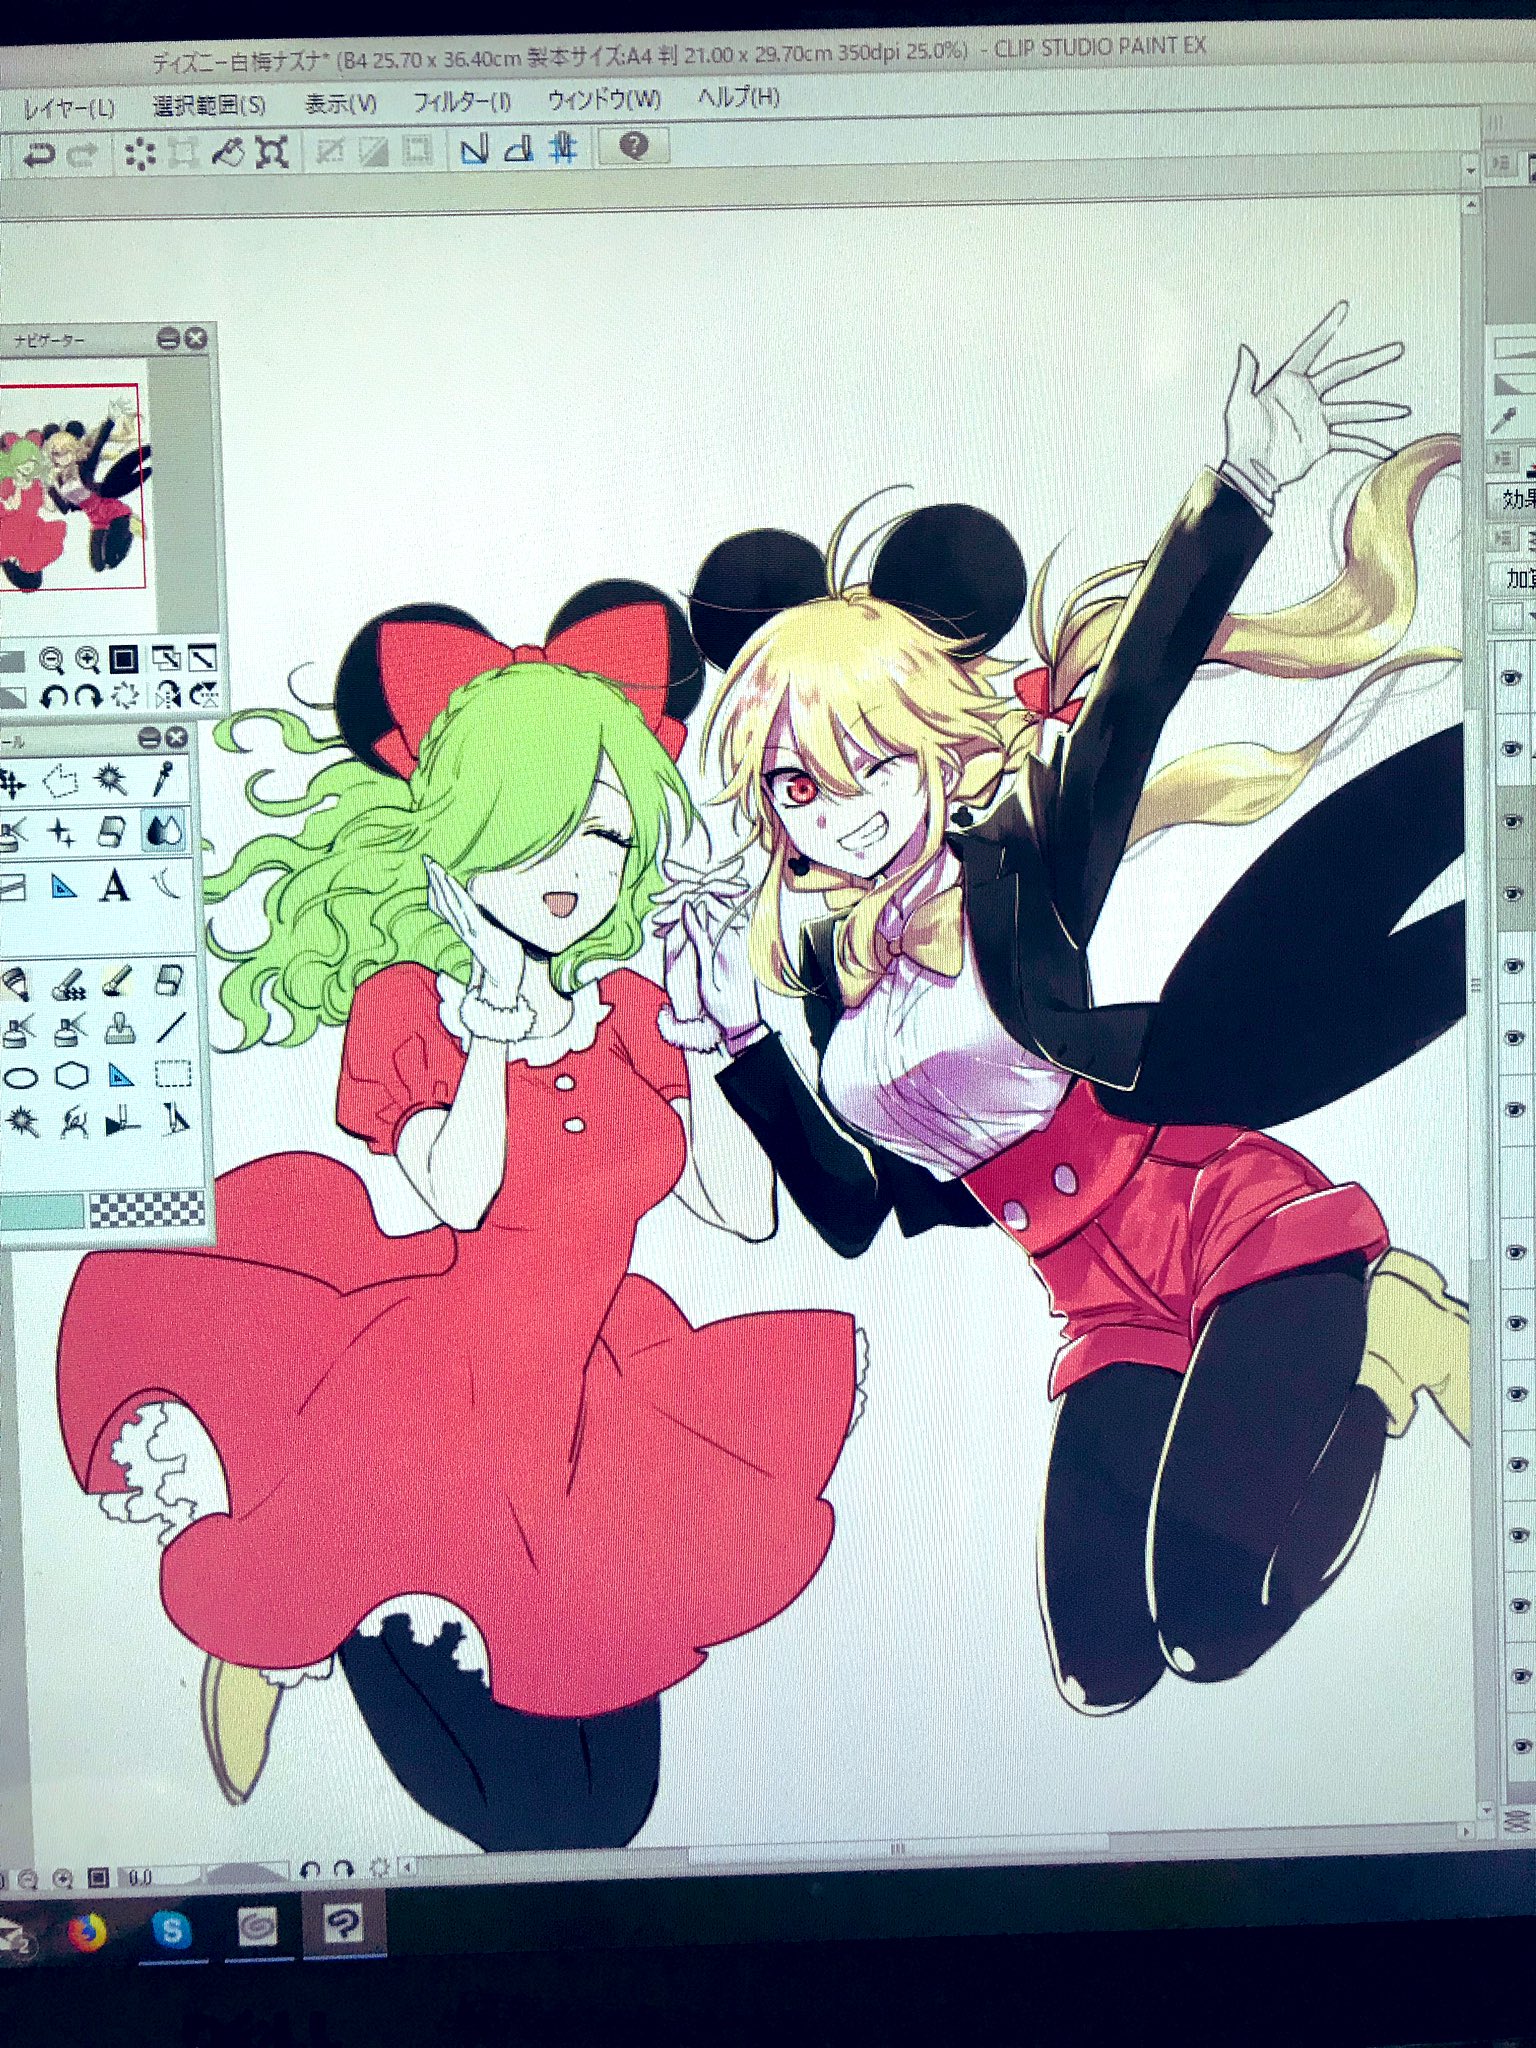Open the ヘルプ(H) menu
The image size is (1536, 2048).
pyautogui.click(x=738, y=97)
